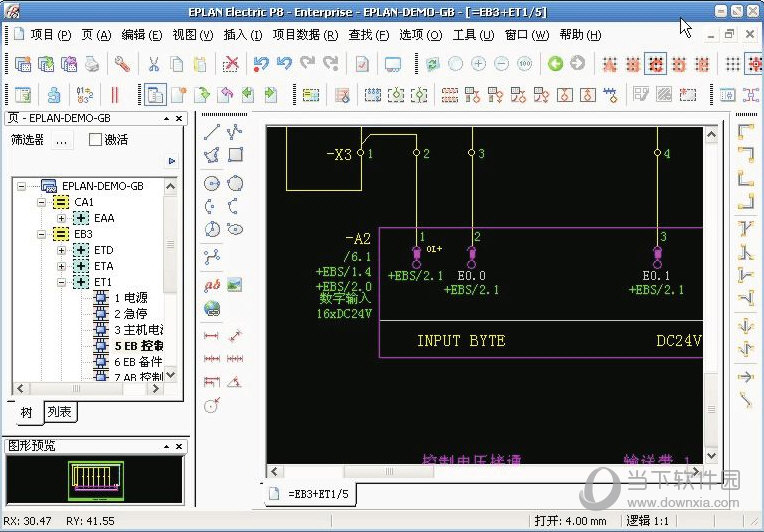Click the top-left angle connection symbol
Screen dimensions: 764x532
[x=745, y=132]
